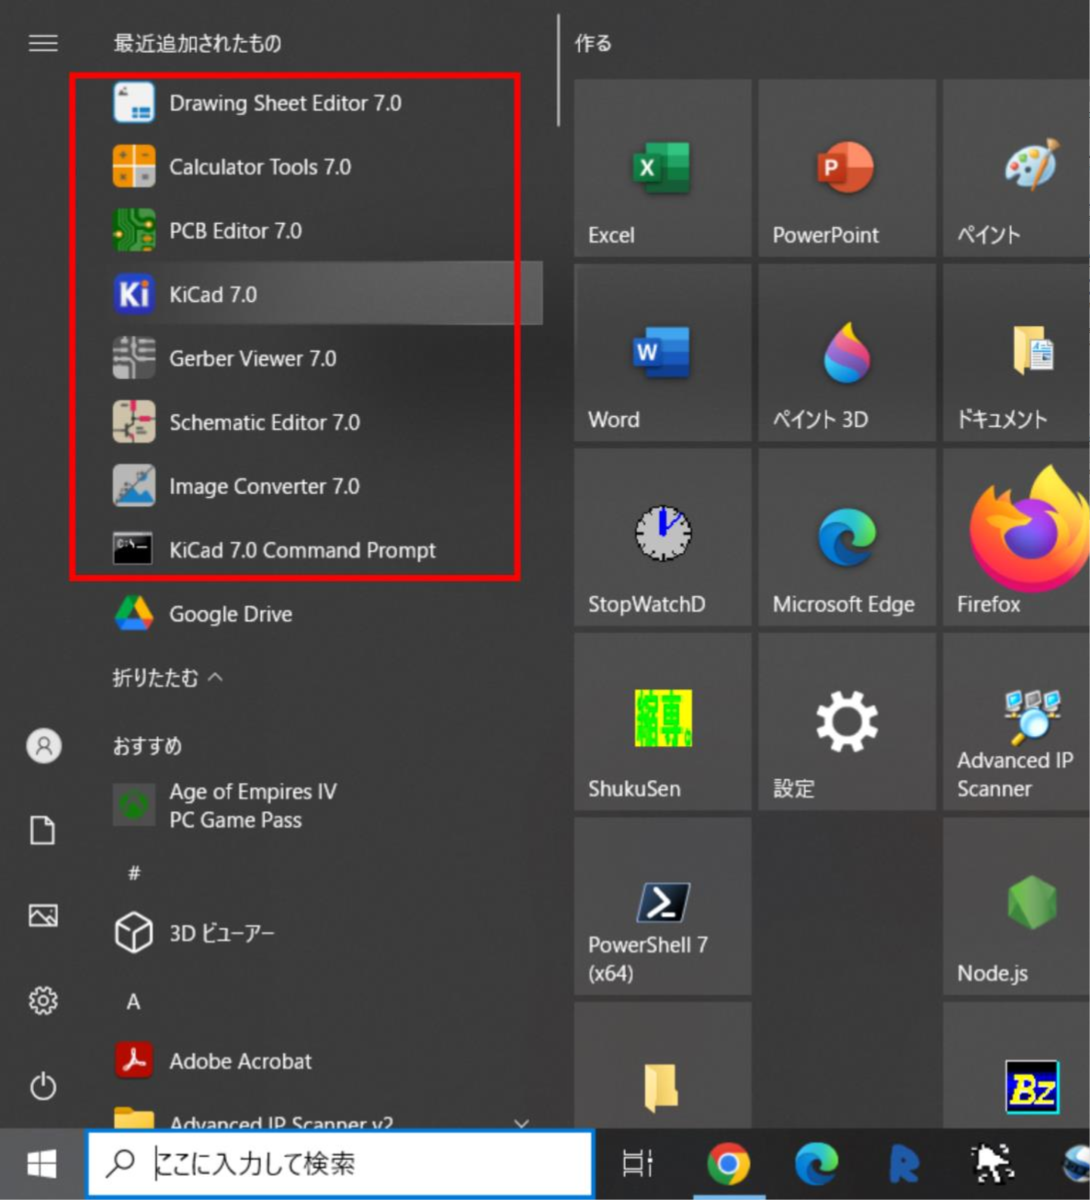Open Pictures from the Start sidebar
Image resolution: width=1090 pixels, height=1200 pixels.
click(x=43, y=915)
